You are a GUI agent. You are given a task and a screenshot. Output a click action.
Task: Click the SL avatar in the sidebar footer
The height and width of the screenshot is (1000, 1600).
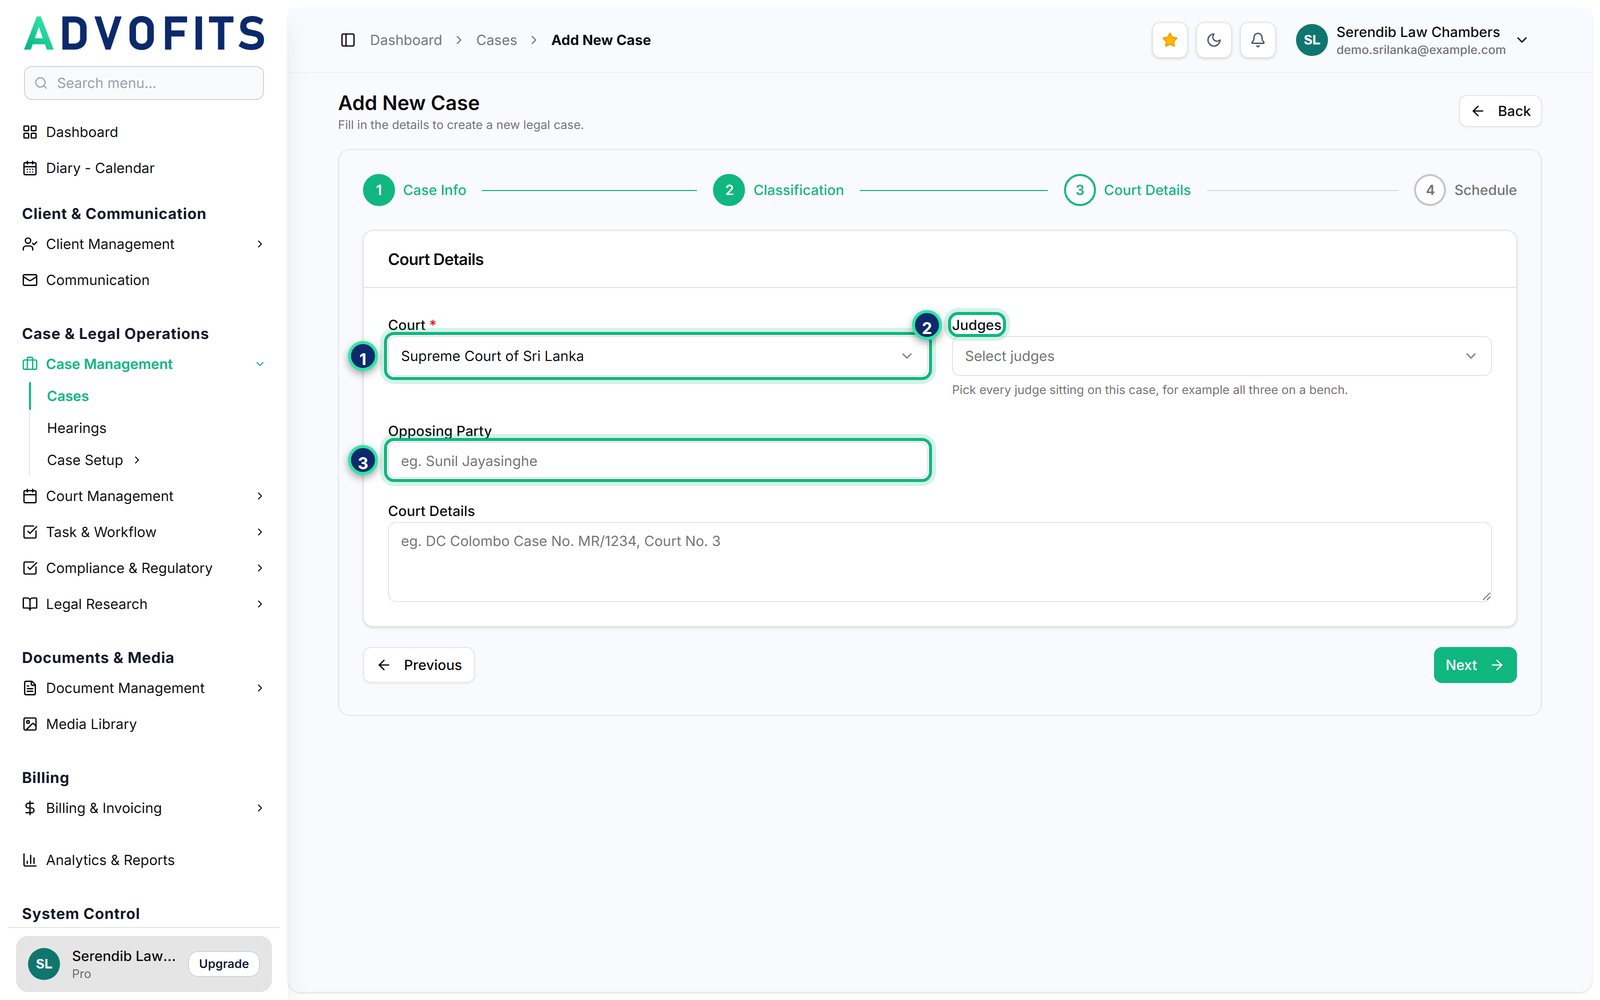44,964
